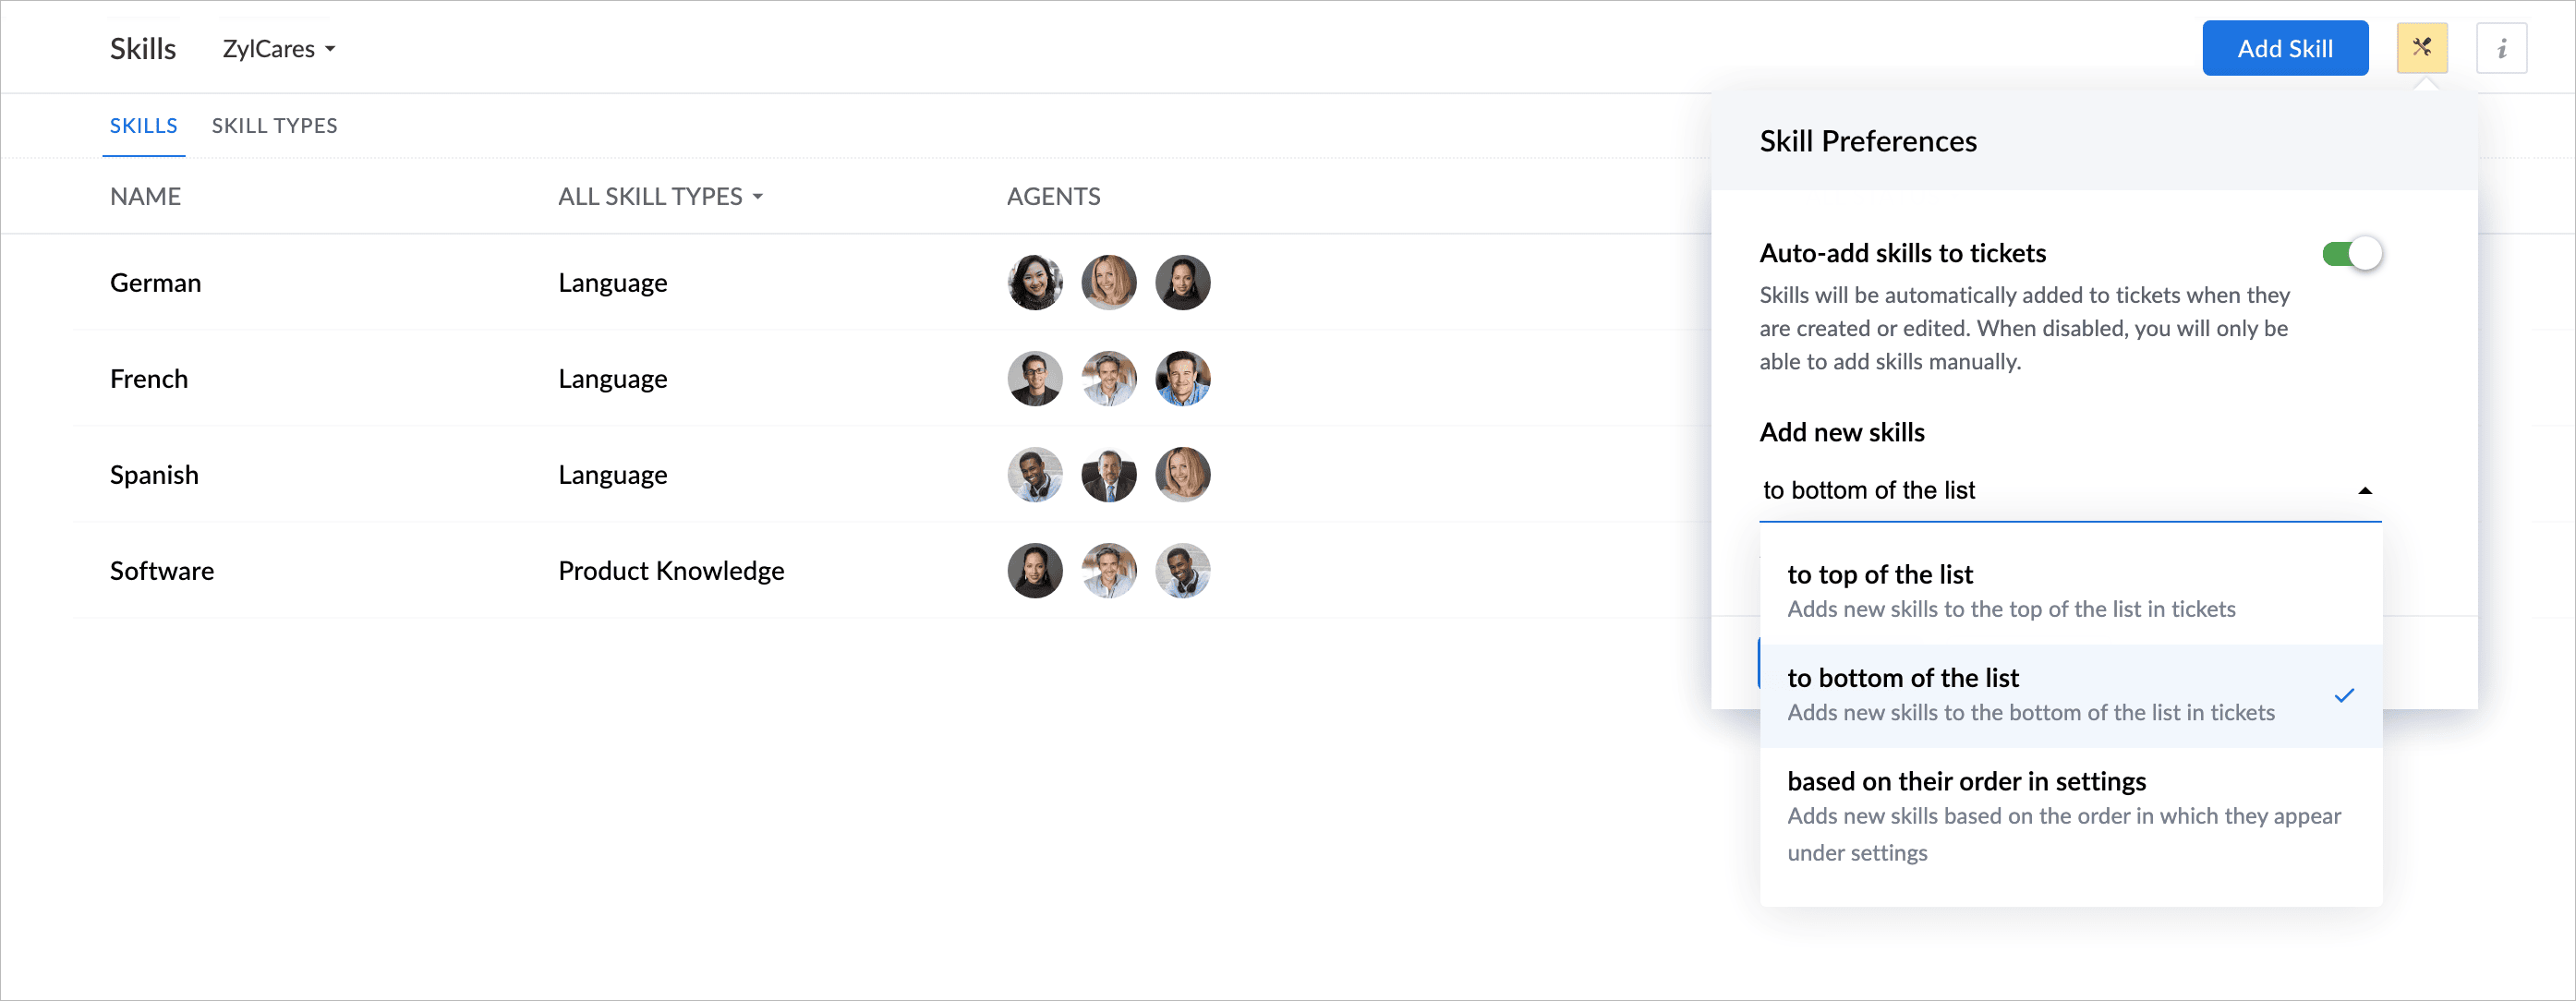Click the Add Skill button
Image resolution: width=2576 pixels, height=1001 pixels.
[x=2285, y=48]
